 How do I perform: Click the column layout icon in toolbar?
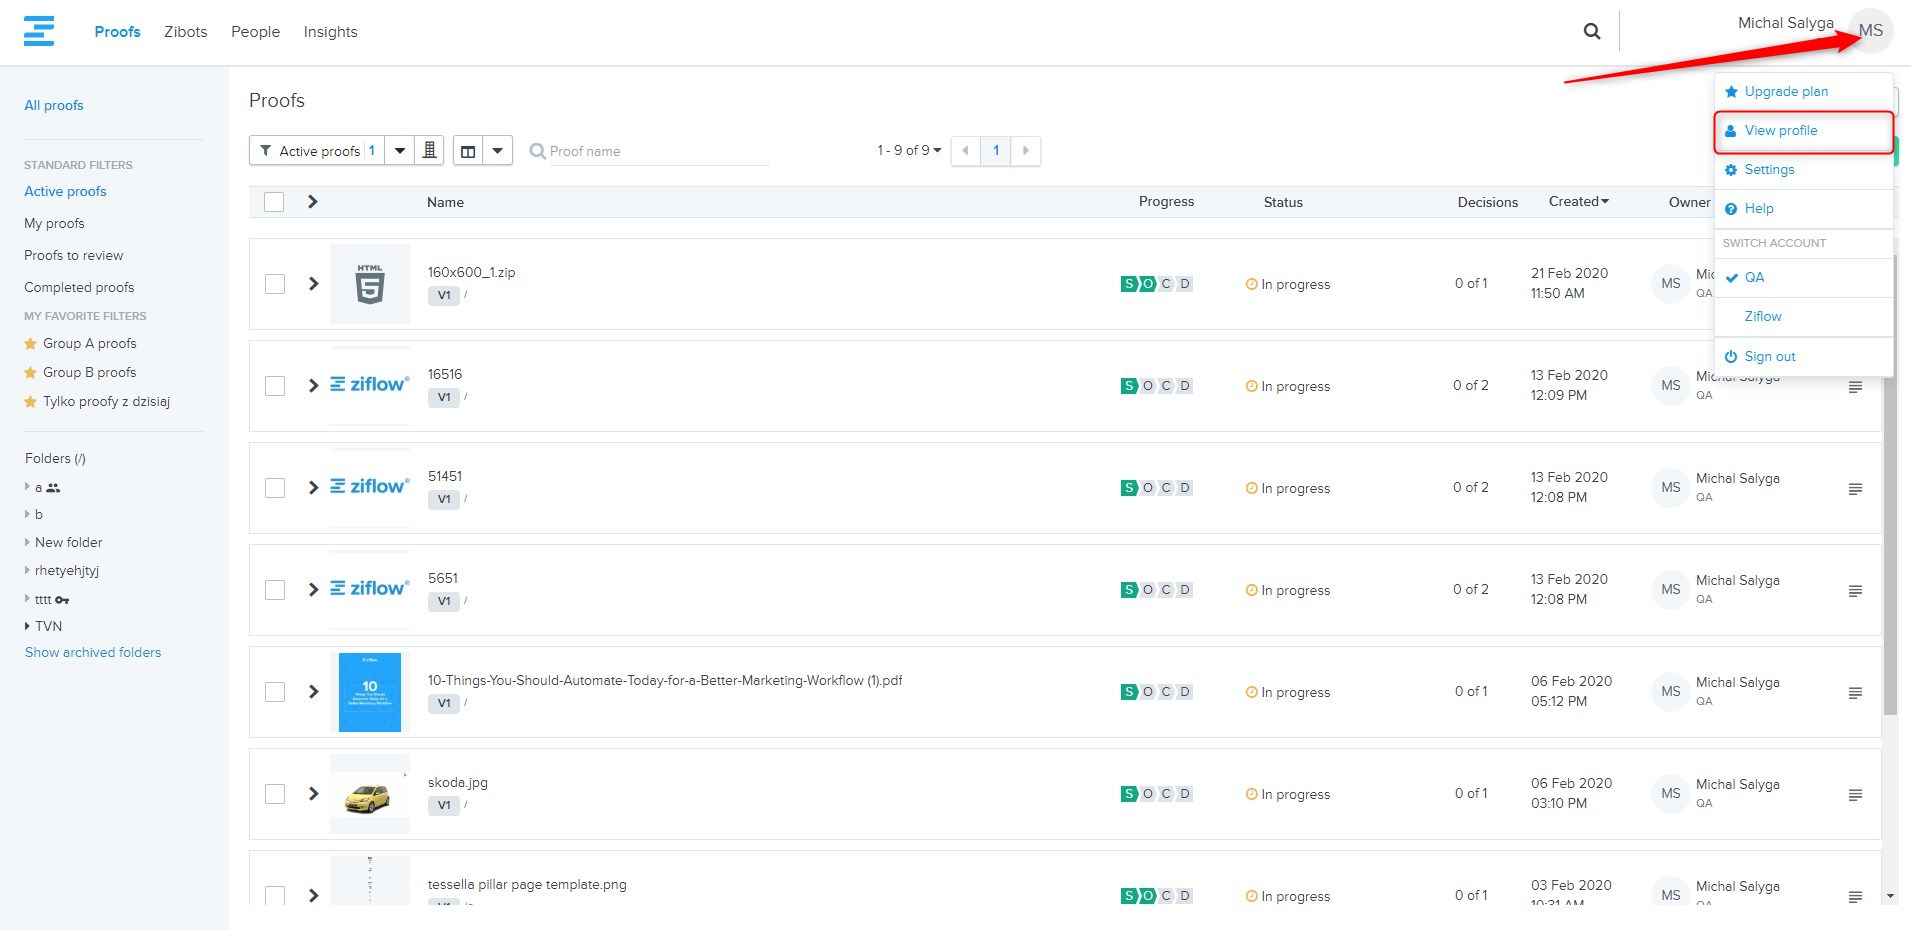tap(468, 151)
